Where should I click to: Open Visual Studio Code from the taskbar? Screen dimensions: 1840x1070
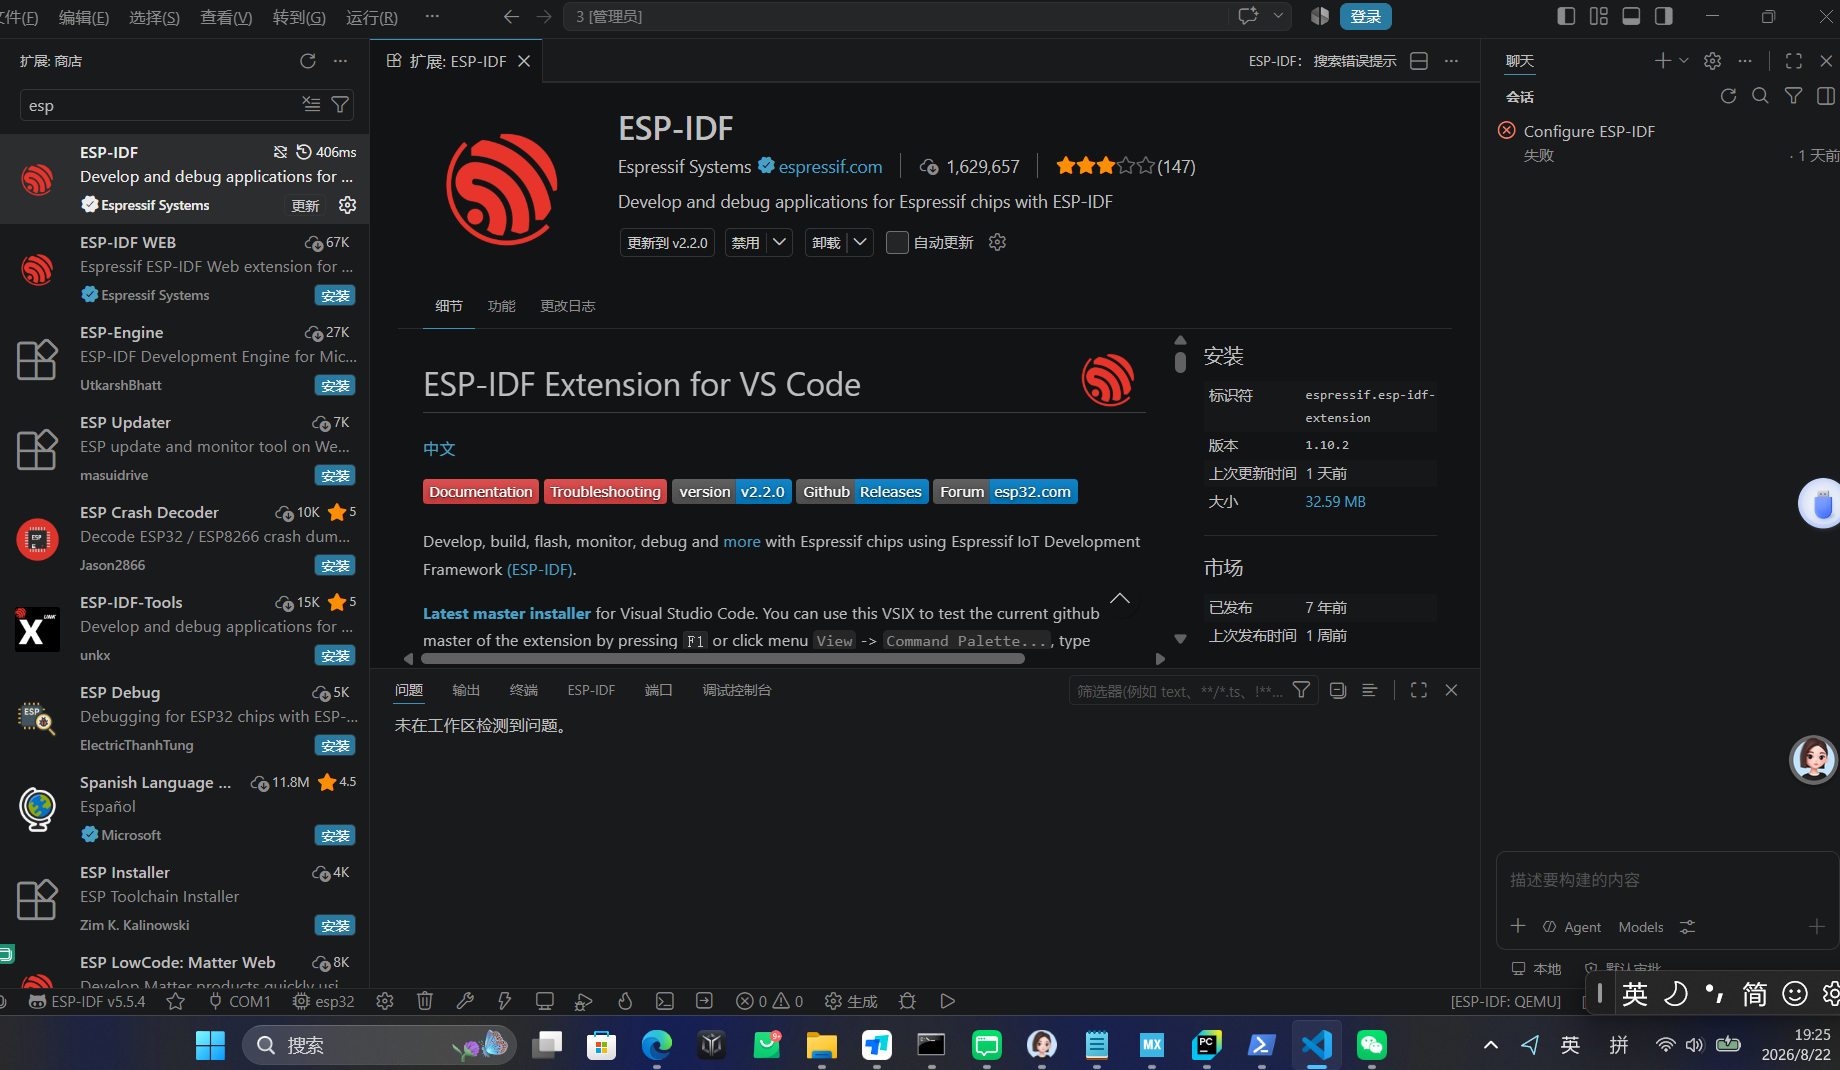(x=1317, y=1045)
